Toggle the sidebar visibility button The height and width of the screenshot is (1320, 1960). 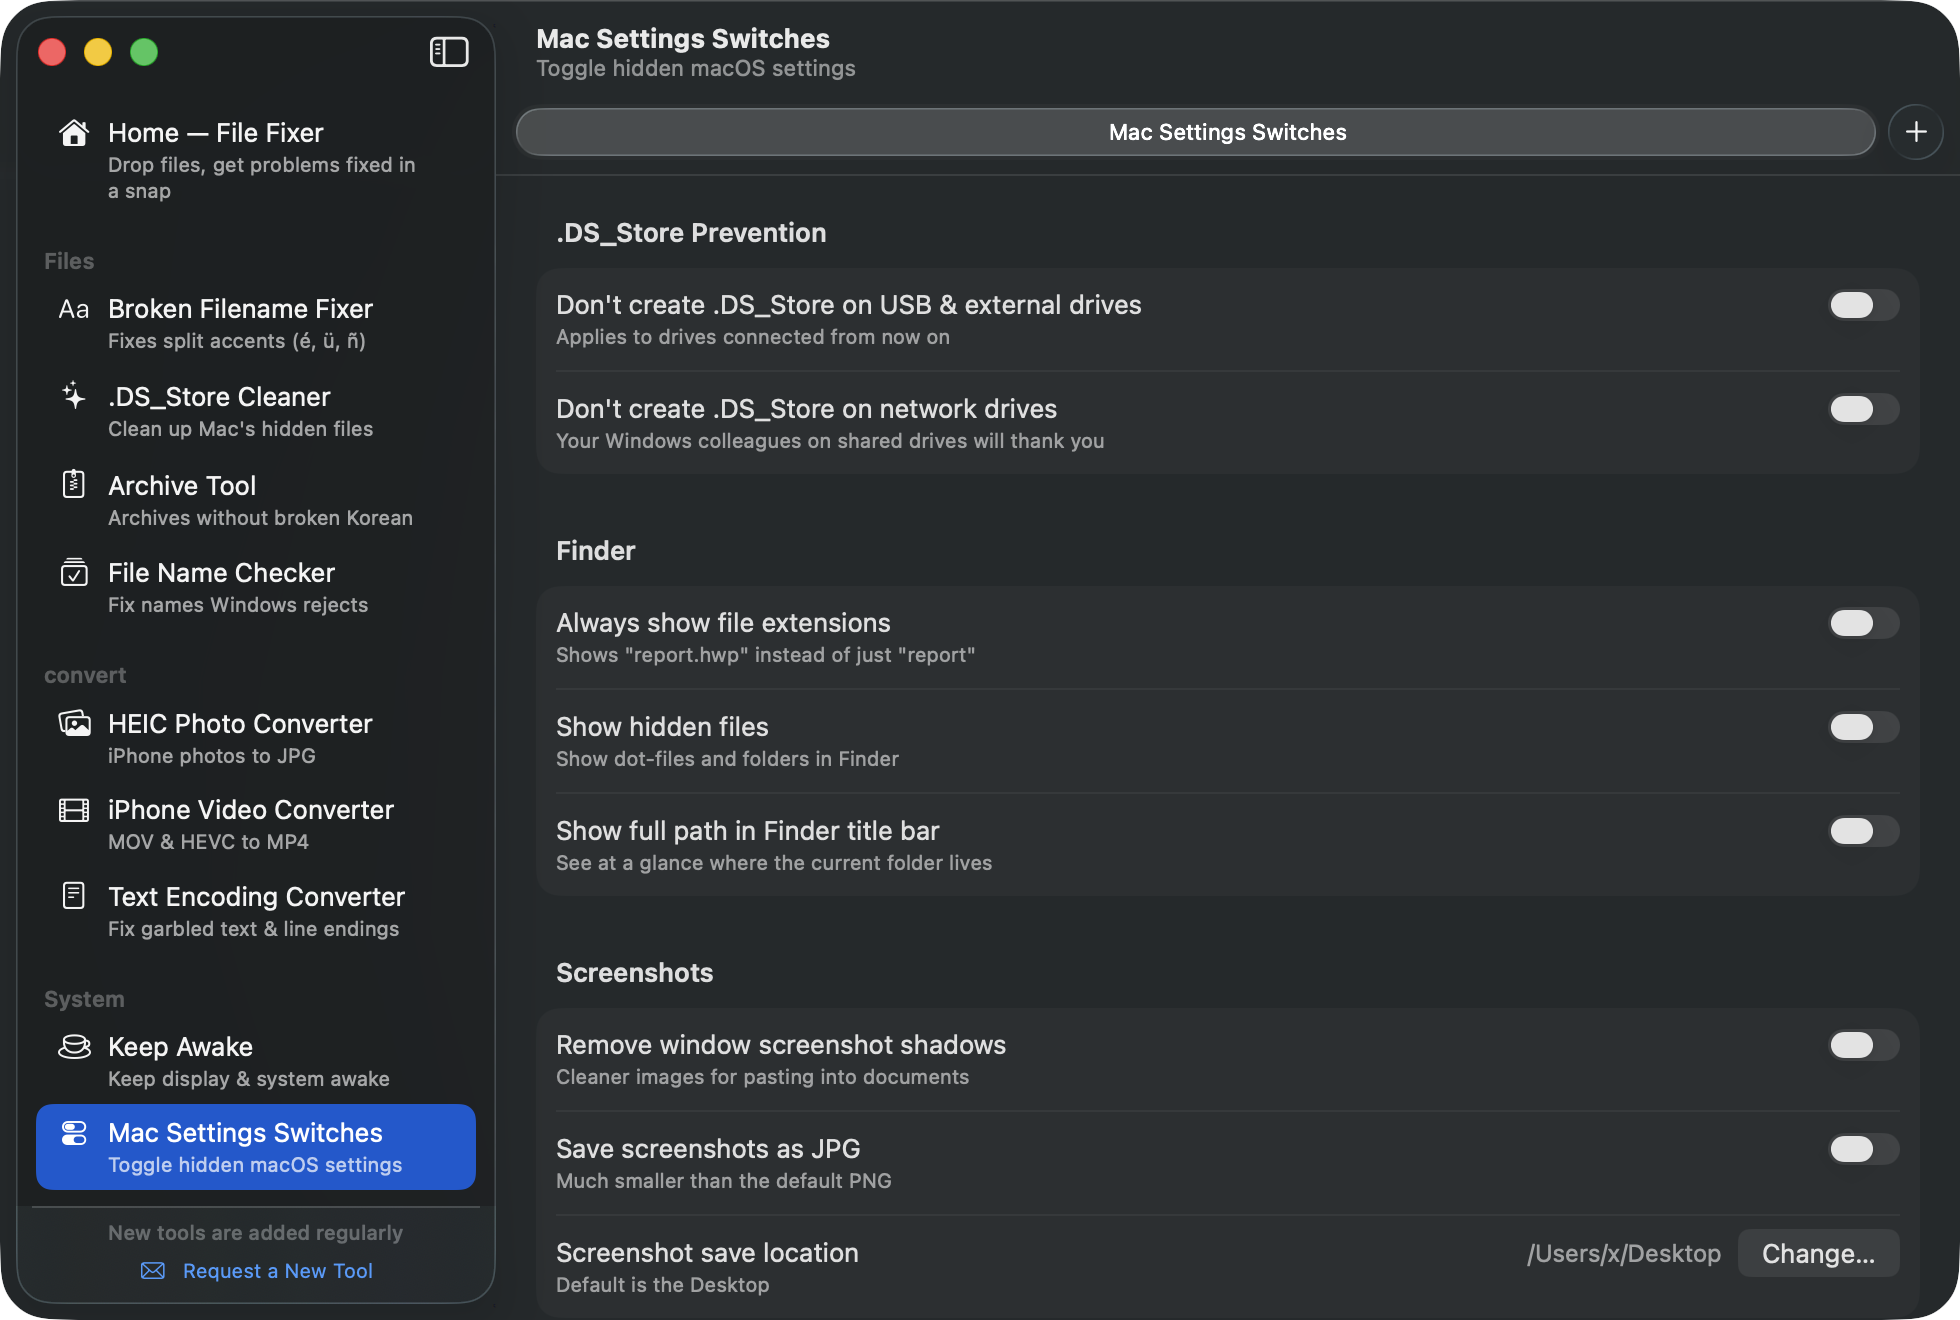(x=449, y=52)
